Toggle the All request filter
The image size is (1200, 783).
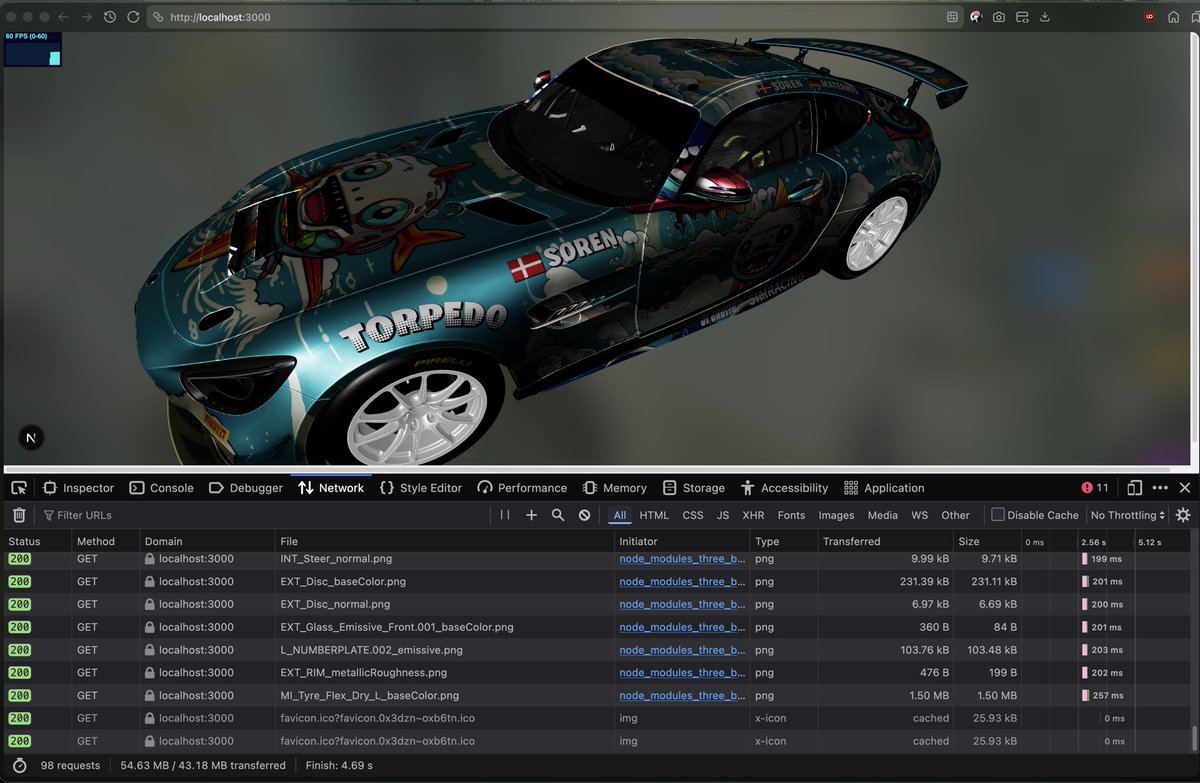(x=620, y=515)
